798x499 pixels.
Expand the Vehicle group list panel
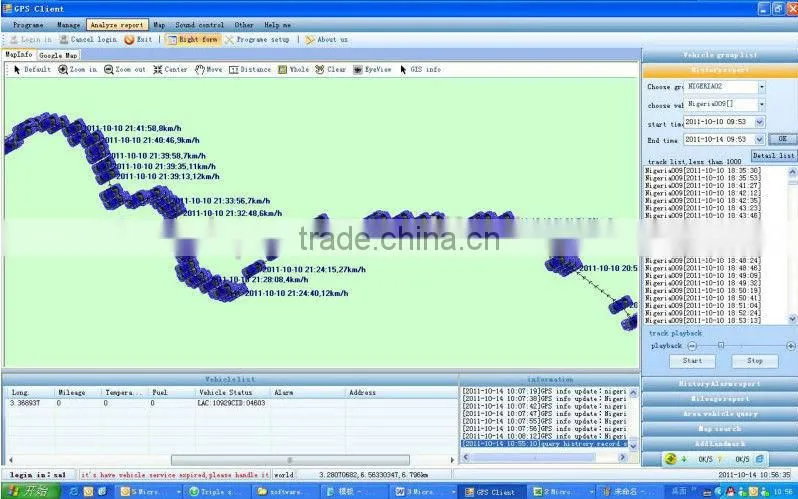click(x=720, y=55)
